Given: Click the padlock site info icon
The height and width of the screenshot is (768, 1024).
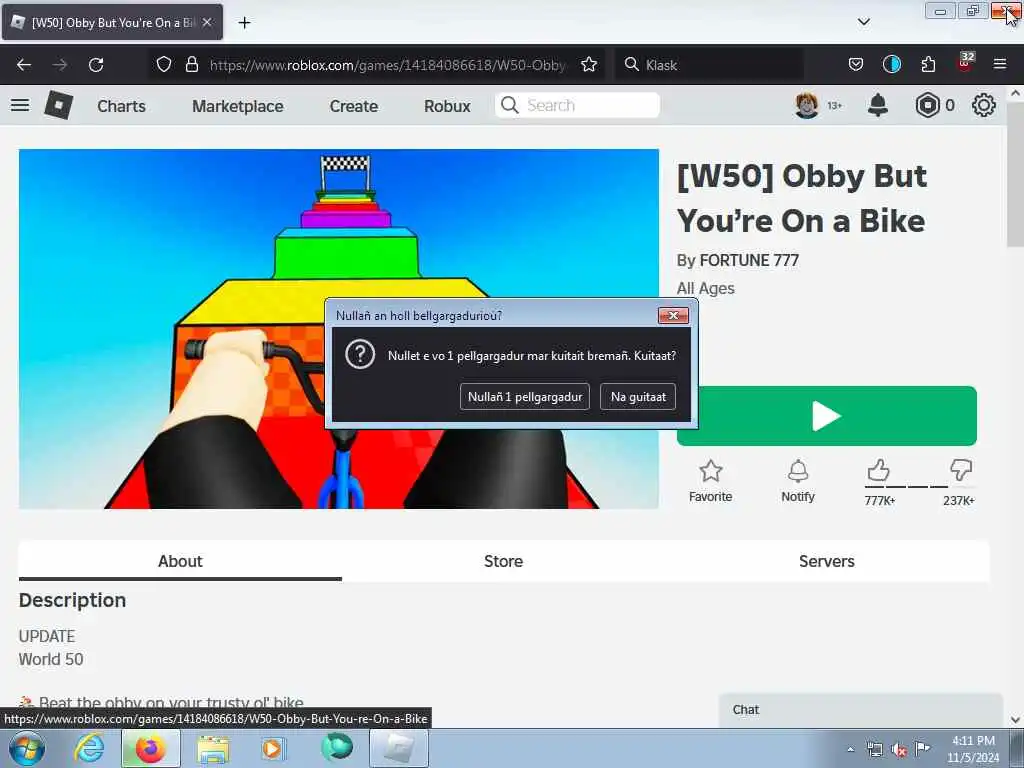Looking at the screenshot, I should tap(191, 64).
